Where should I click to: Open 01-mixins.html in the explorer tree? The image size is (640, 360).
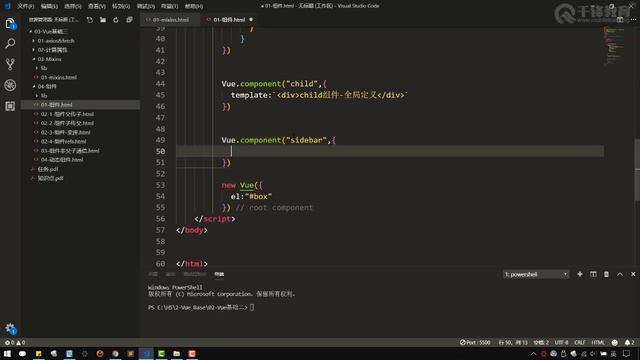coord(58,77)
